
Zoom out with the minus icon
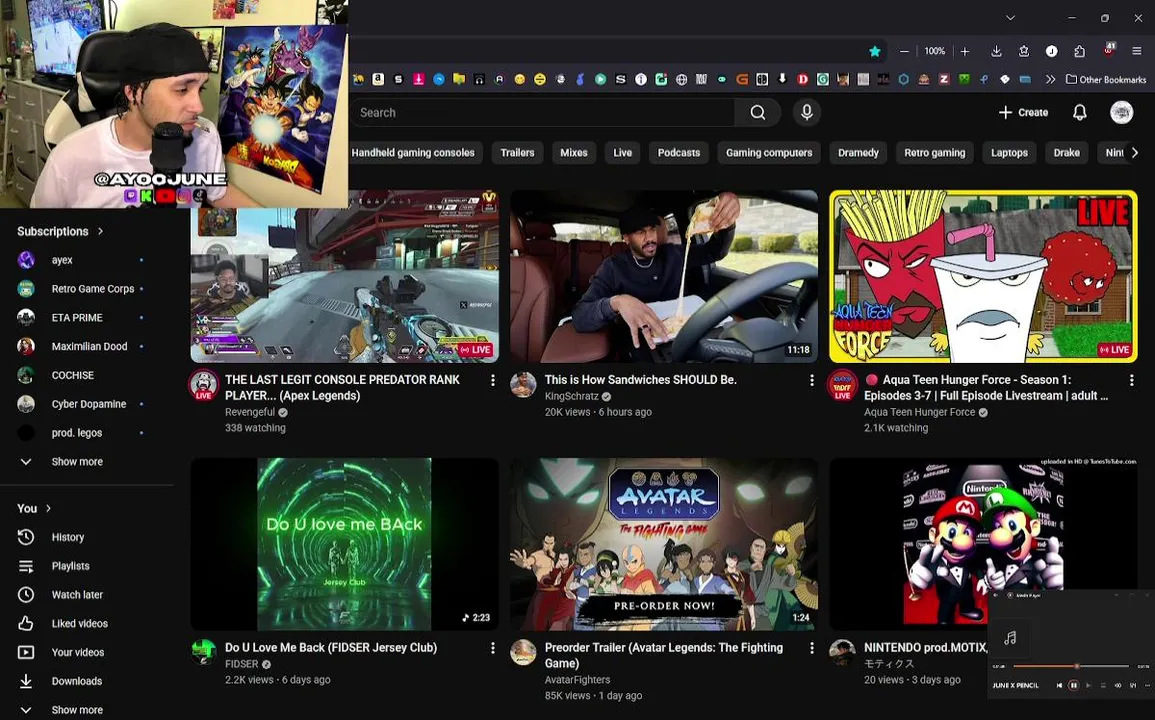tap(904, 51)
